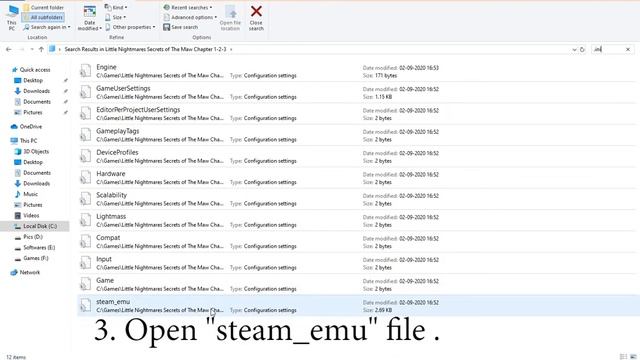Click the up one level arrow
The image size is (640, 360).
coord(41,49)
